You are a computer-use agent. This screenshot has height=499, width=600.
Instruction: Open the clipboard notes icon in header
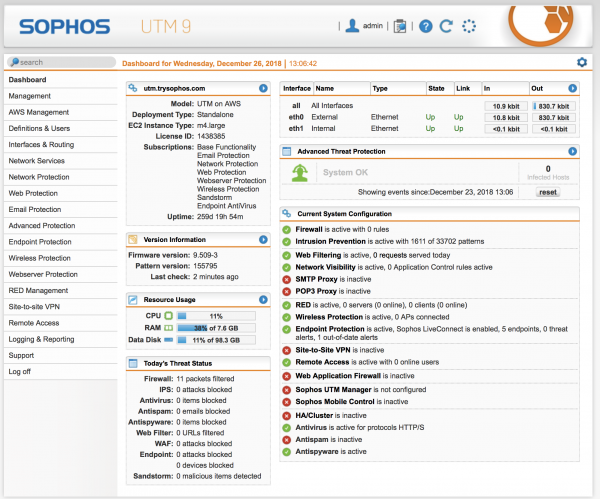pos(401,26)
